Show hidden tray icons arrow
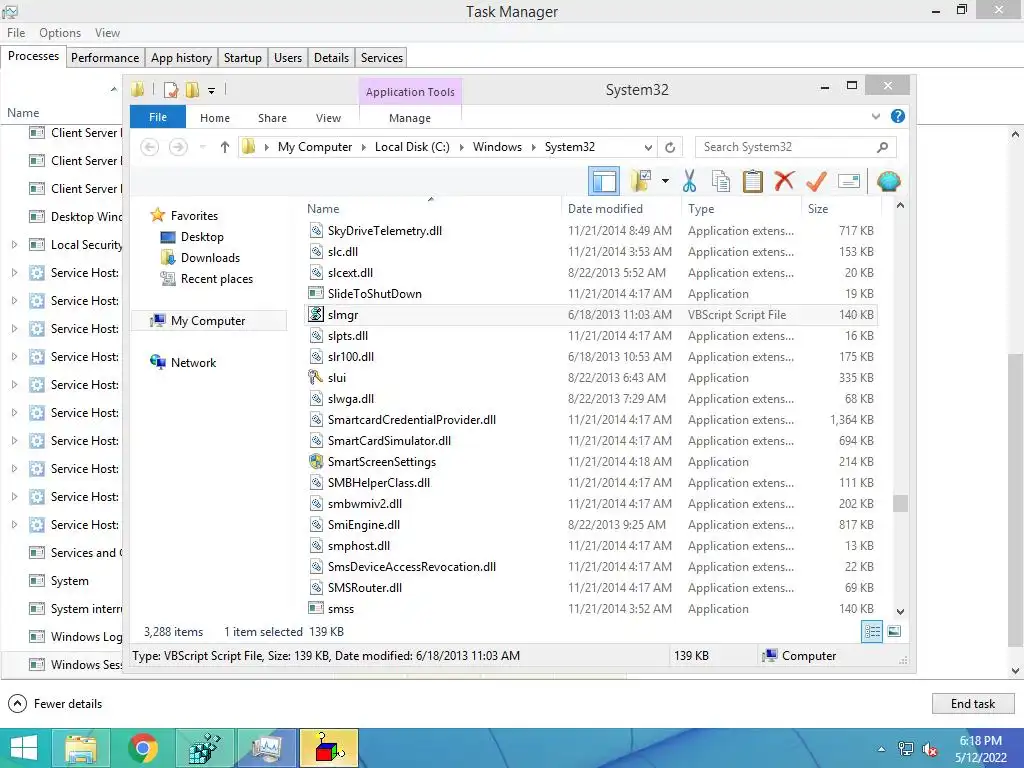This screenshot has width=1024, height=768. 882,749
